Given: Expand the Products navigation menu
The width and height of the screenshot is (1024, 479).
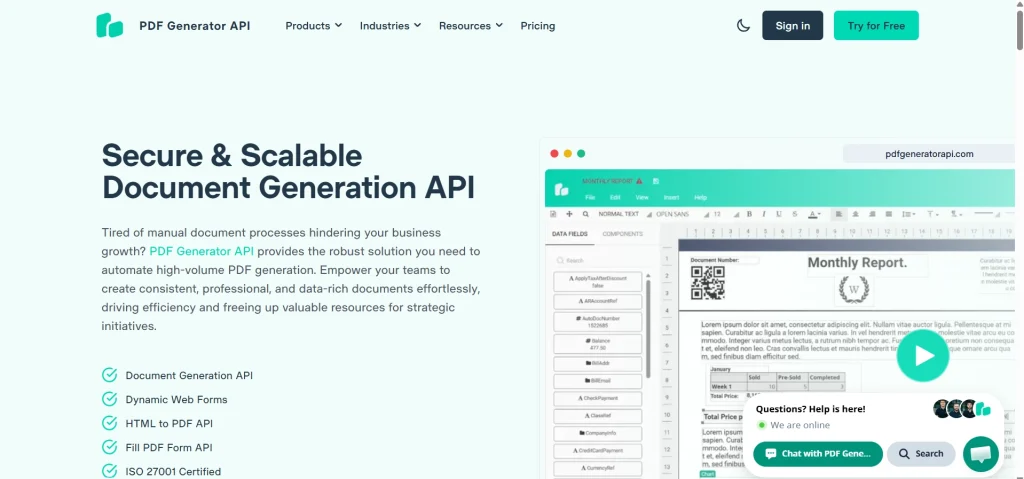Looking at the screenshot, I should tap(313, 25).
